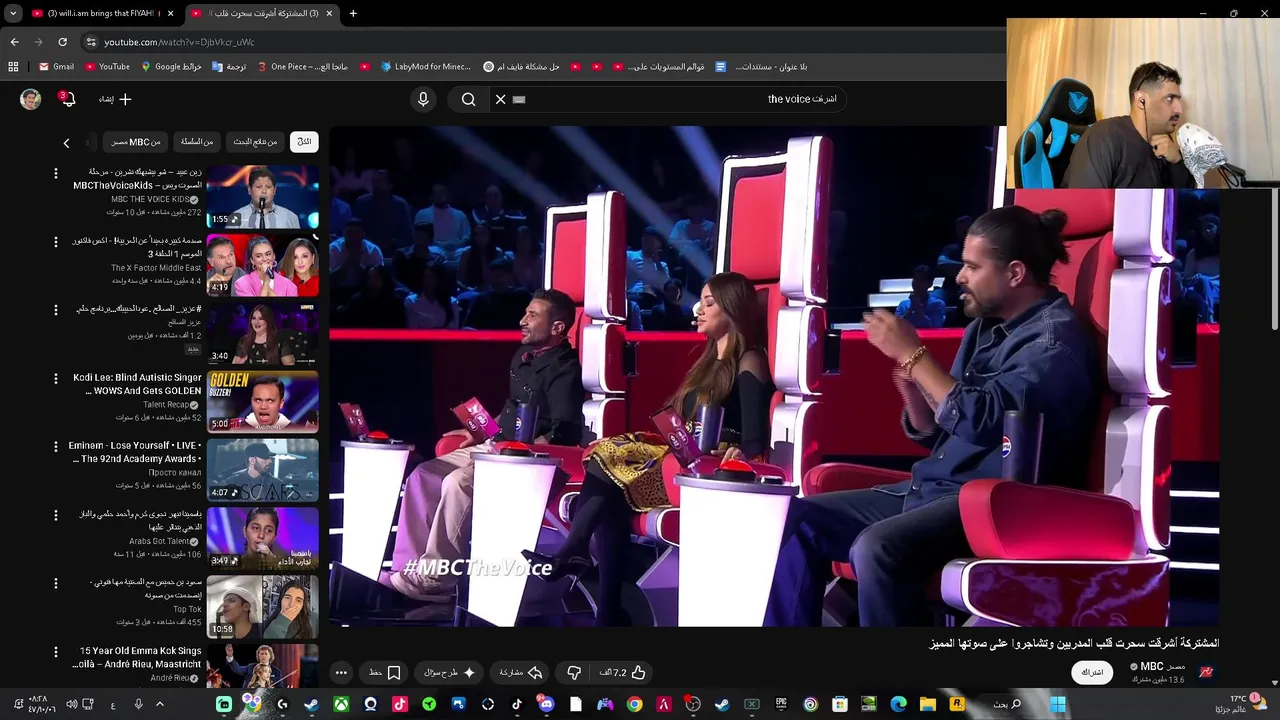
Task: Open The X Factor Middle East video thumbnail
Action: tap(263, 265)
